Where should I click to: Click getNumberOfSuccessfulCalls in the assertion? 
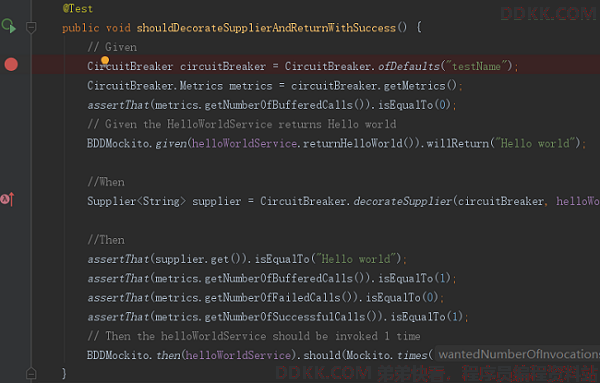tap(285, 317)
